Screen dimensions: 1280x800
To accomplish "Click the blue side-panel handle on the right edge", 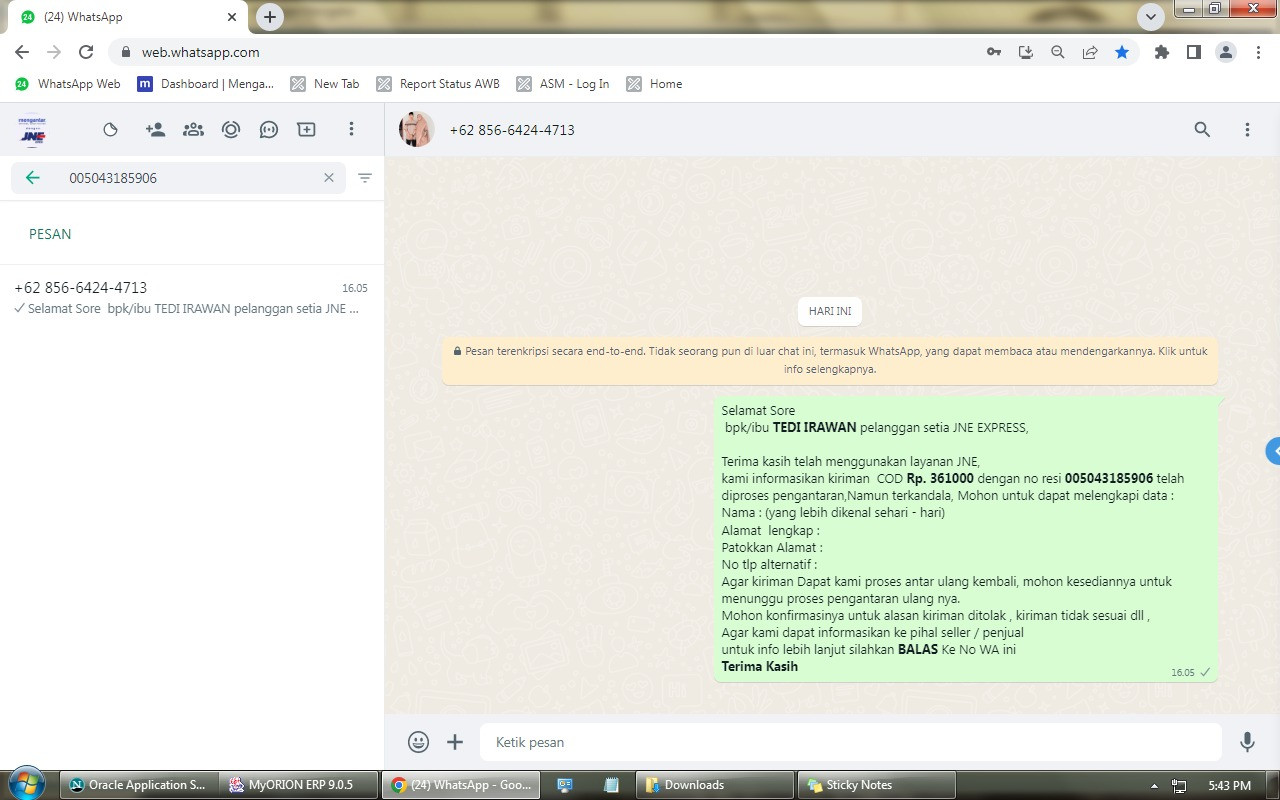I will (x=1273, y=451).
